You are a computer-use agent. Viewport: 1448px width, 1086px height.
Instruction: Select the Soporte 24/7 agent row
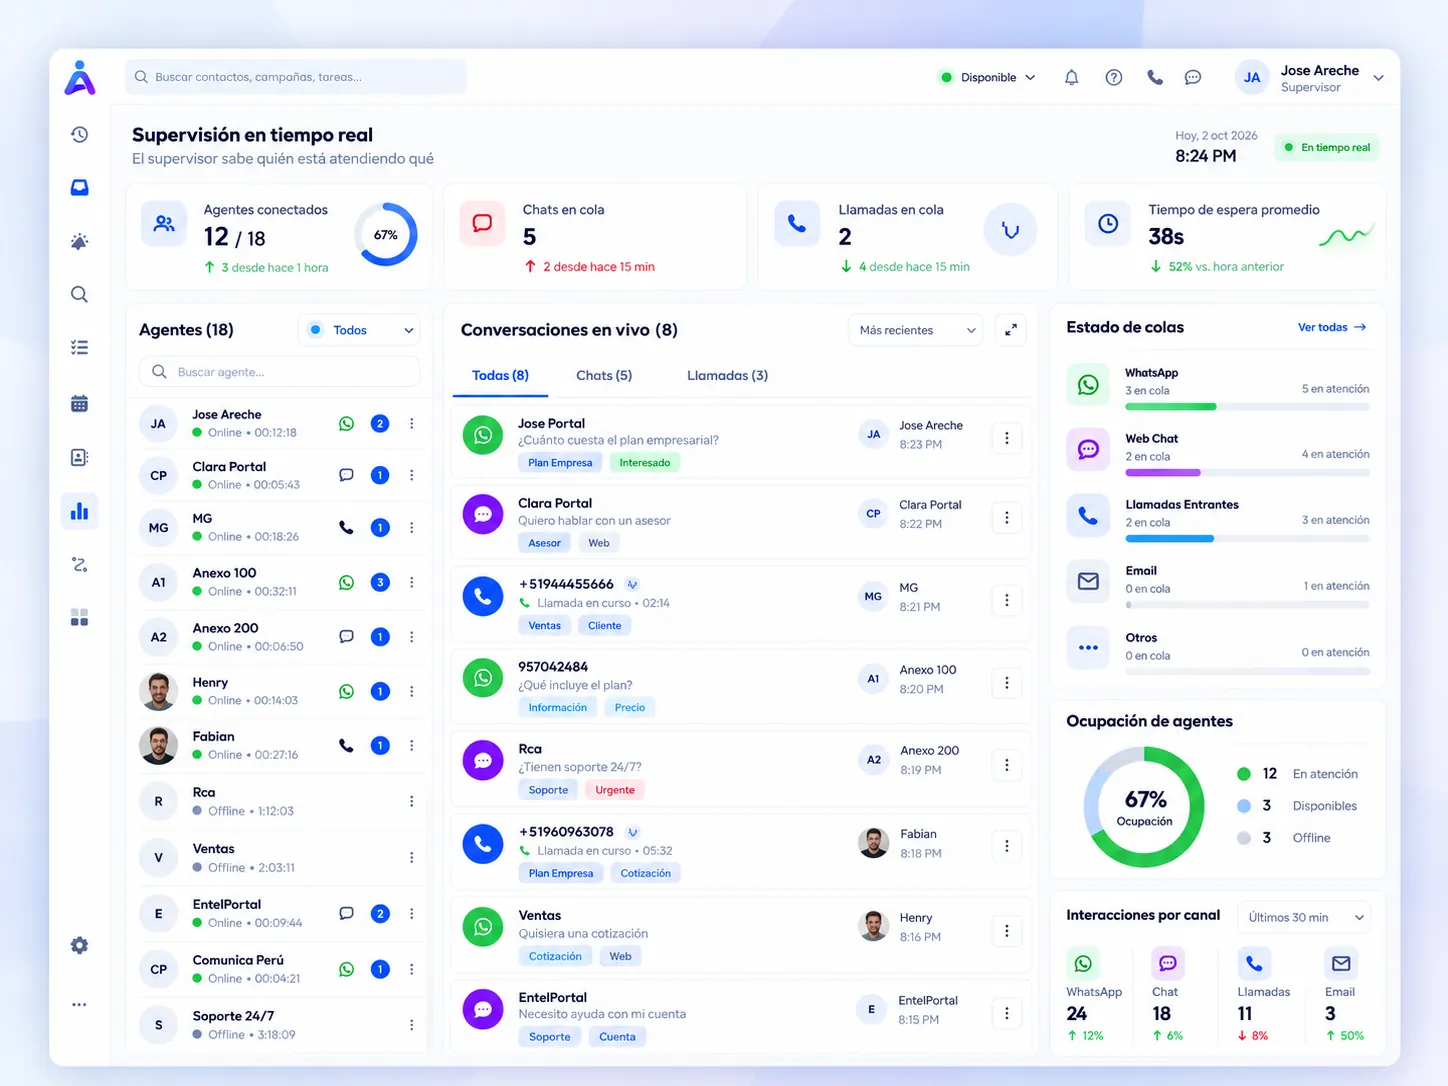[279, 1025]
